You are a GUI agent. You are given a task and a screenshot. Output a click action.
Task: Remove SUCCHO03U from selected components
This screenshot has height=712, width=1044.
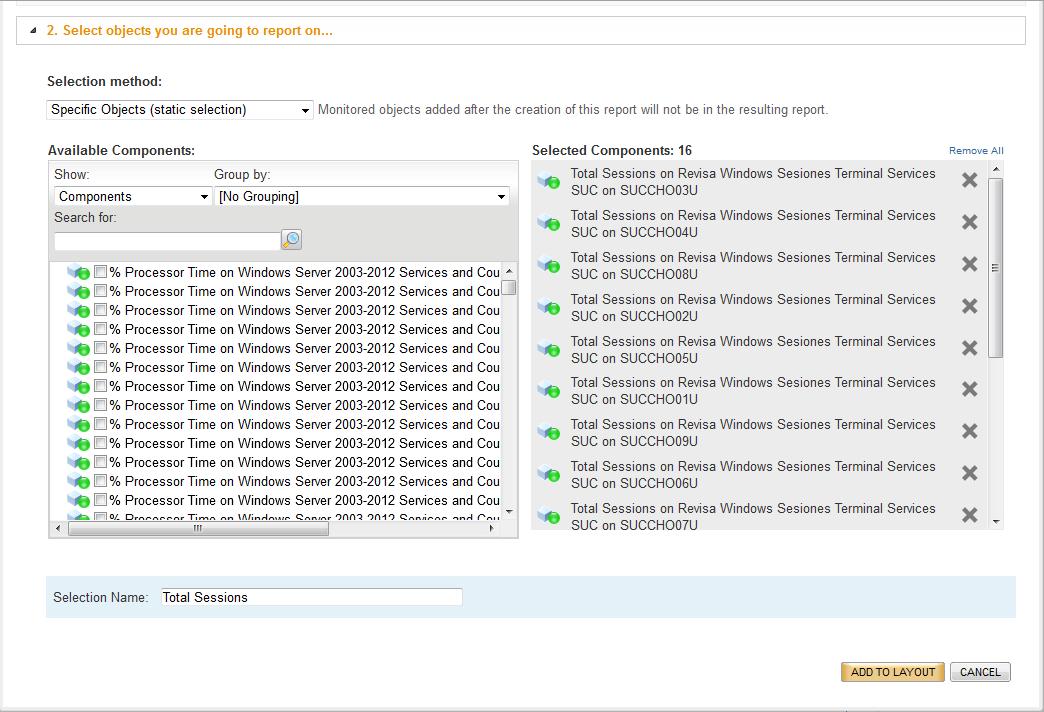(968, 182)
